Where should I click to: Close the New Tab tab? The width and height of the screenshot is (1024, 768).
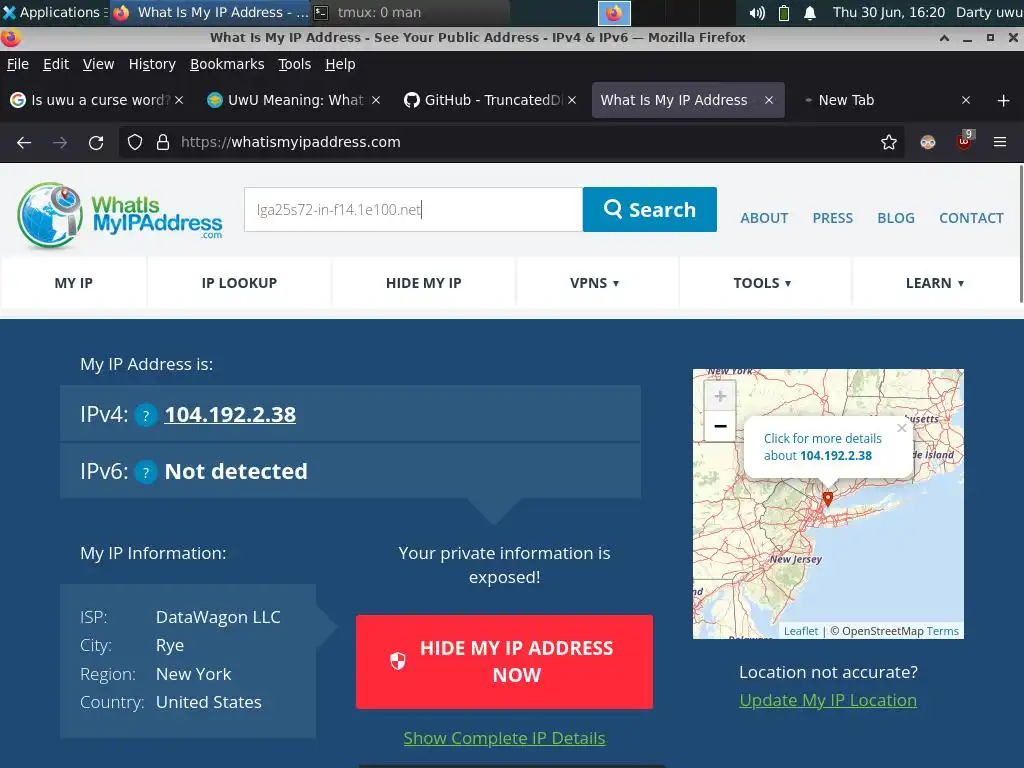(966, 100)
